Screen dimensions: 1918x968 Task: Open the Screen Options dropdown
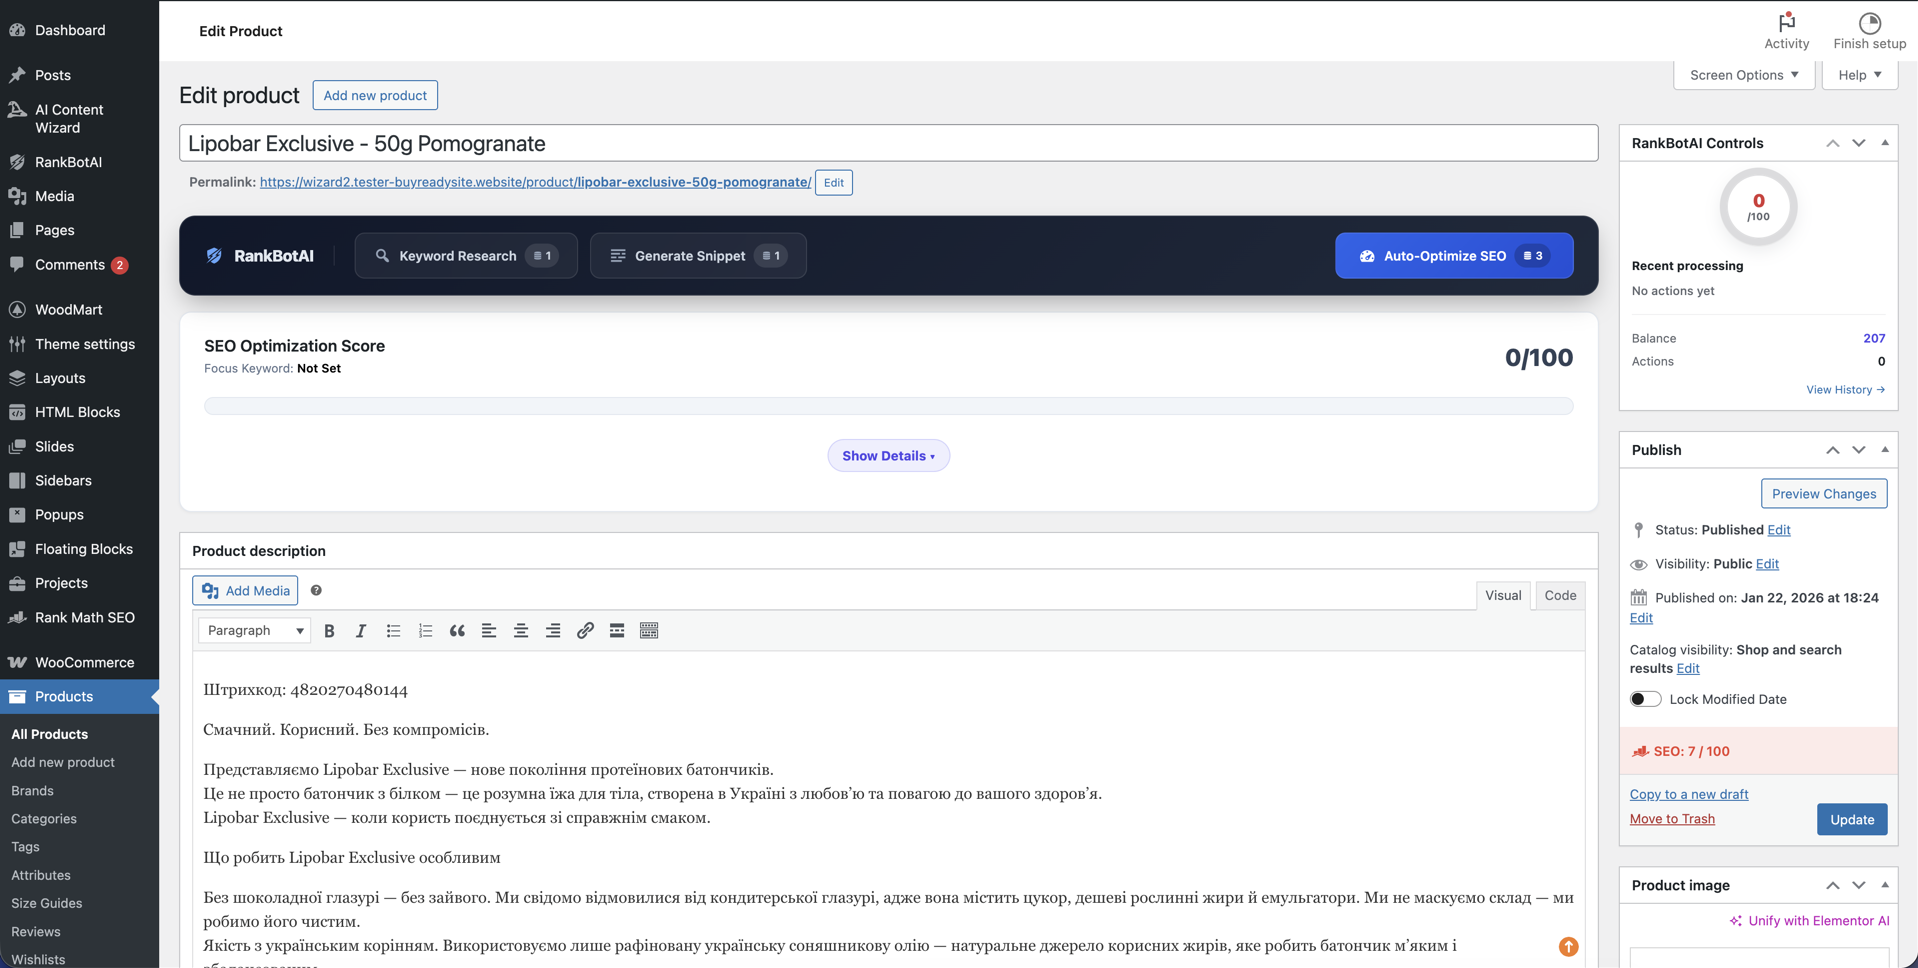click(x=1742, y=74)
